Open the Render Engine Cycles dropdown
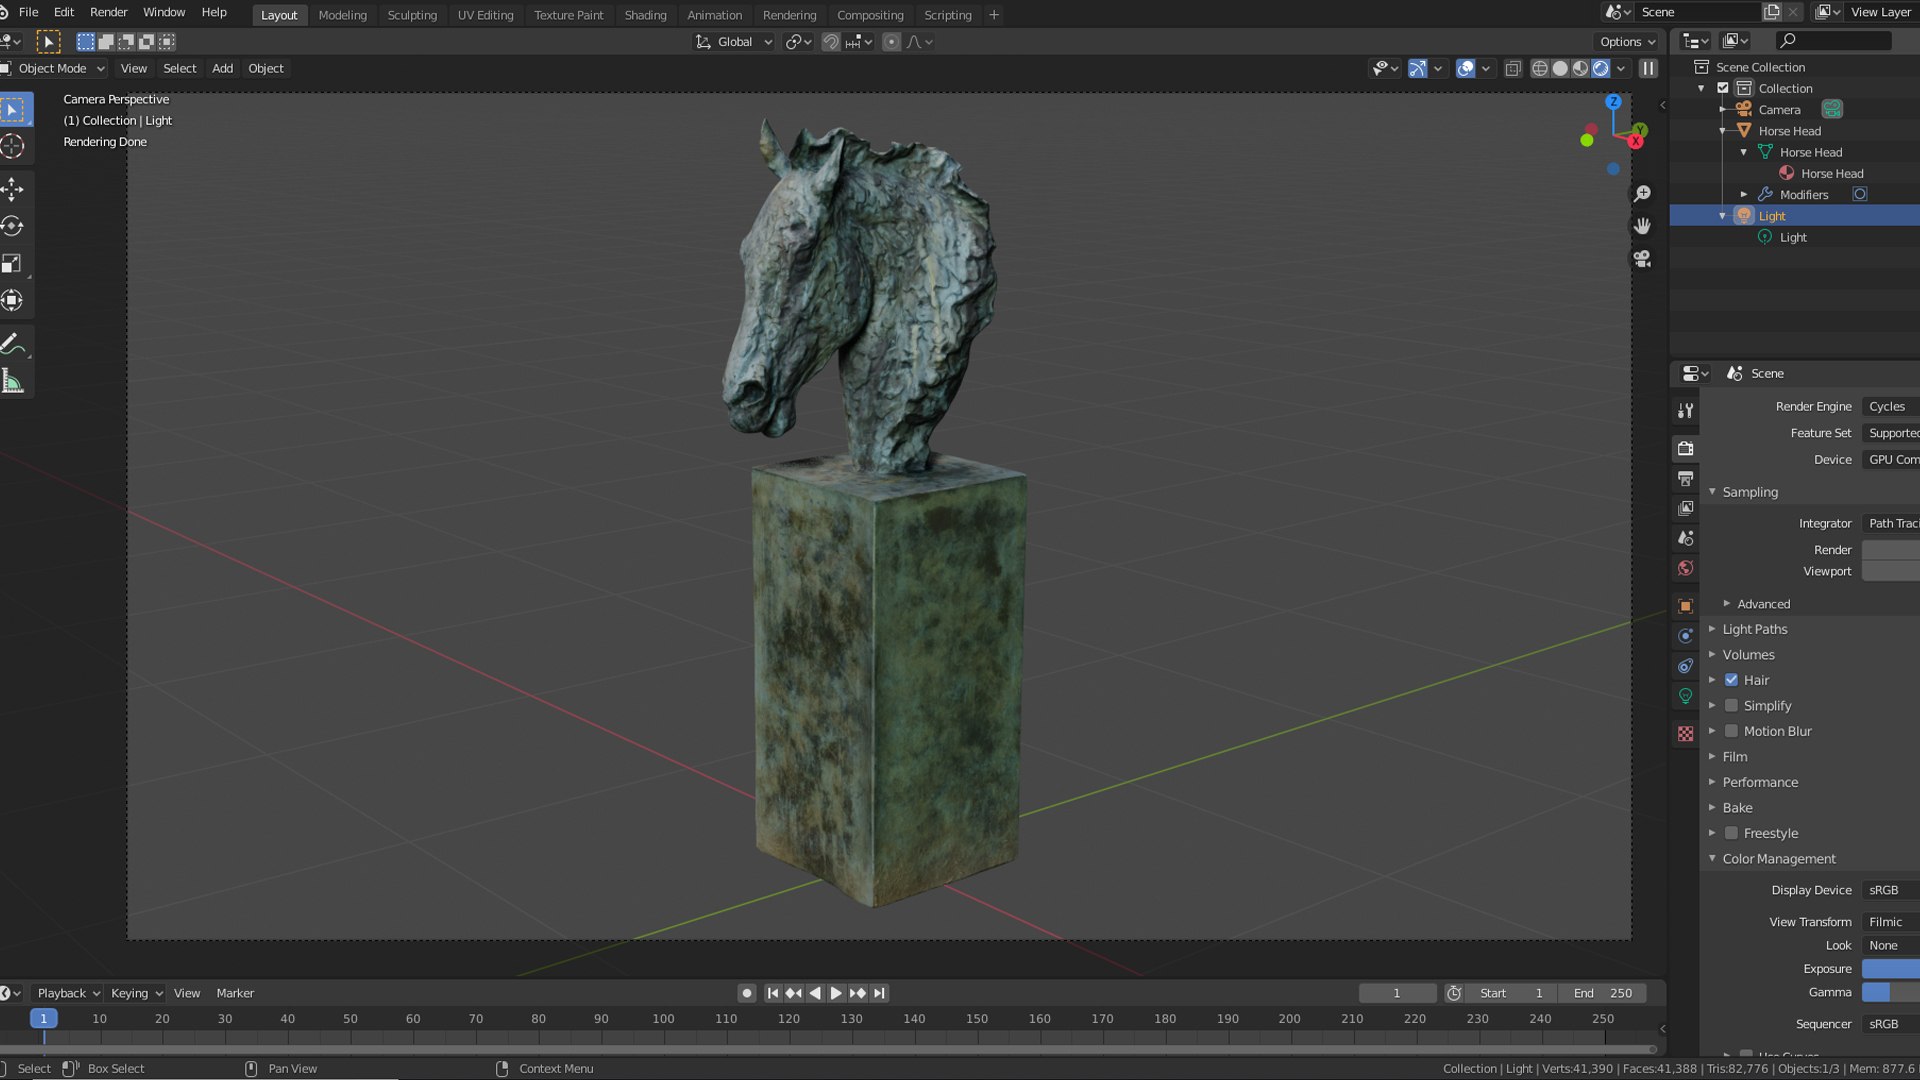The image size is (1920, 1080). pyautogui.click(x=1890, y=406)
